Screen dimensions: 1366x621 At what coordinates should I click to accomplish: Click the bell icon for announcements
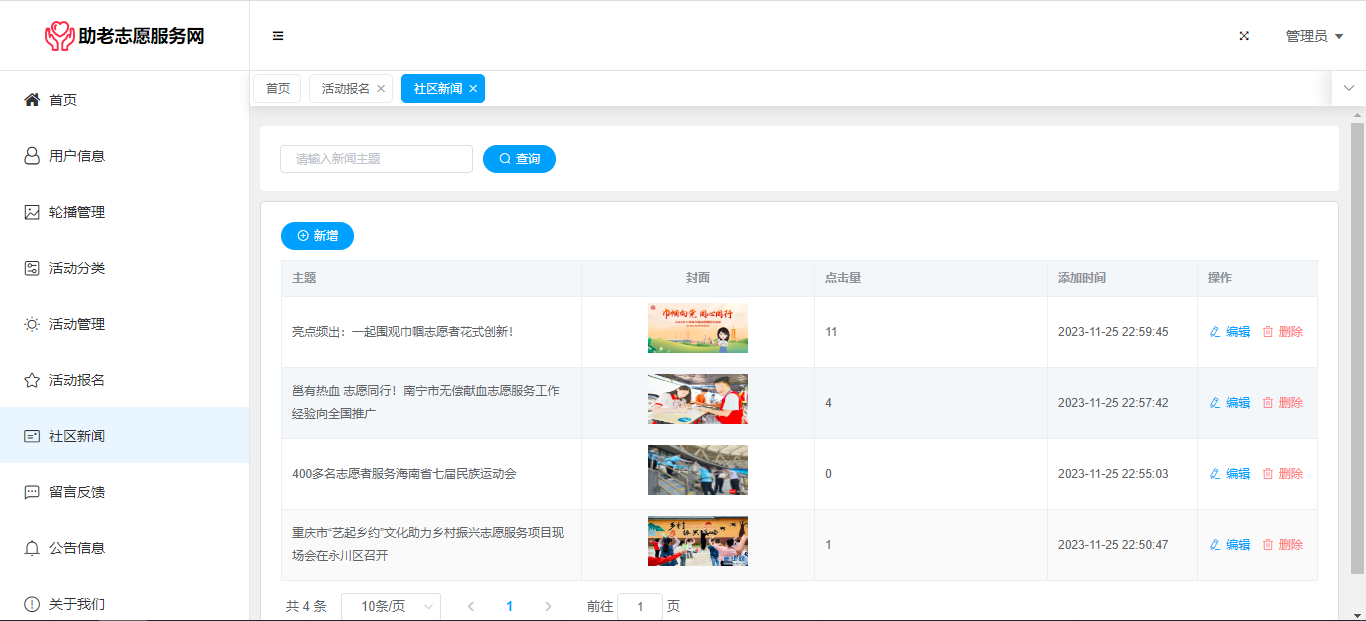pos(32,548)
